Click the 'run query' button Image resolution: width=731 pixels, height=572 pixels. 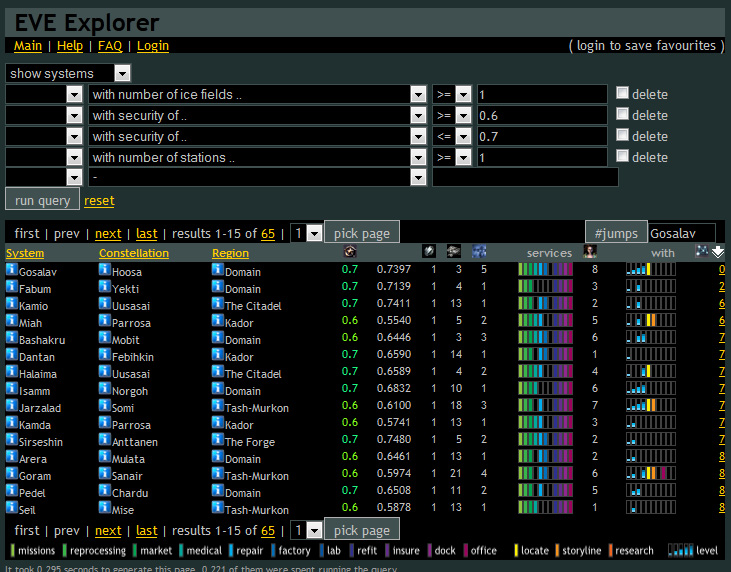tap(42, 200)
